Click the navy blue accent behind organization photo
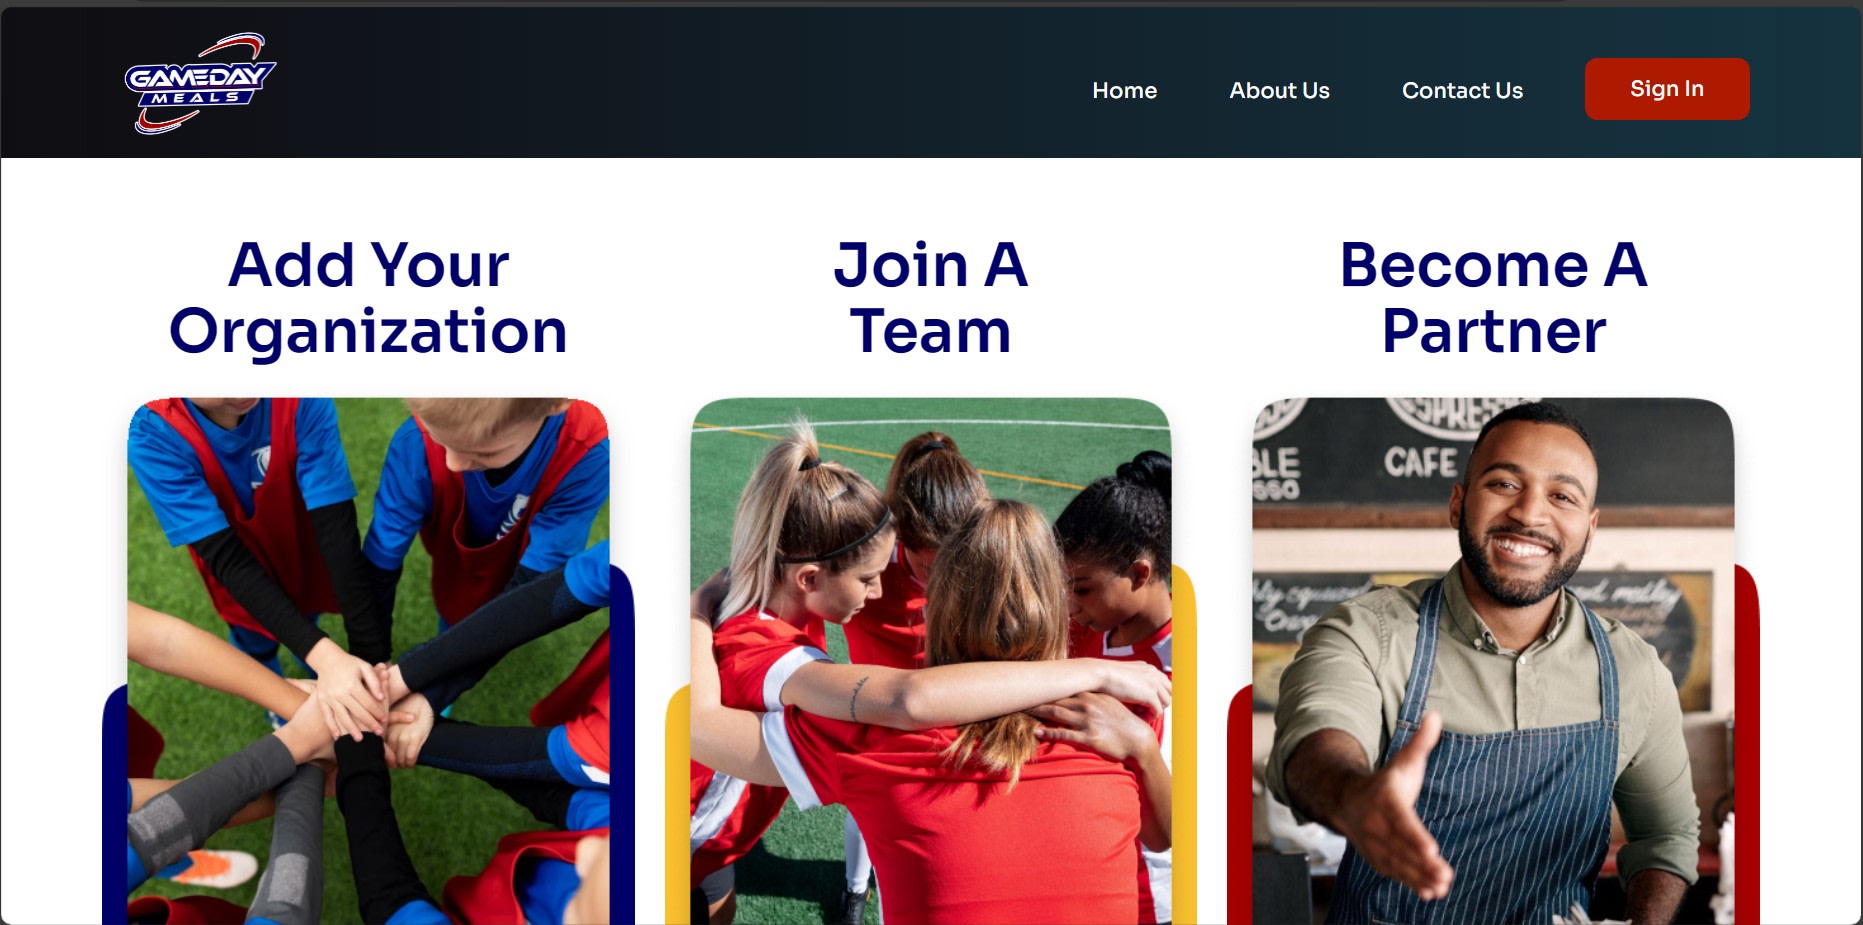The width and height of the screenshot is (1863, 925). click(x=622, y=745)
